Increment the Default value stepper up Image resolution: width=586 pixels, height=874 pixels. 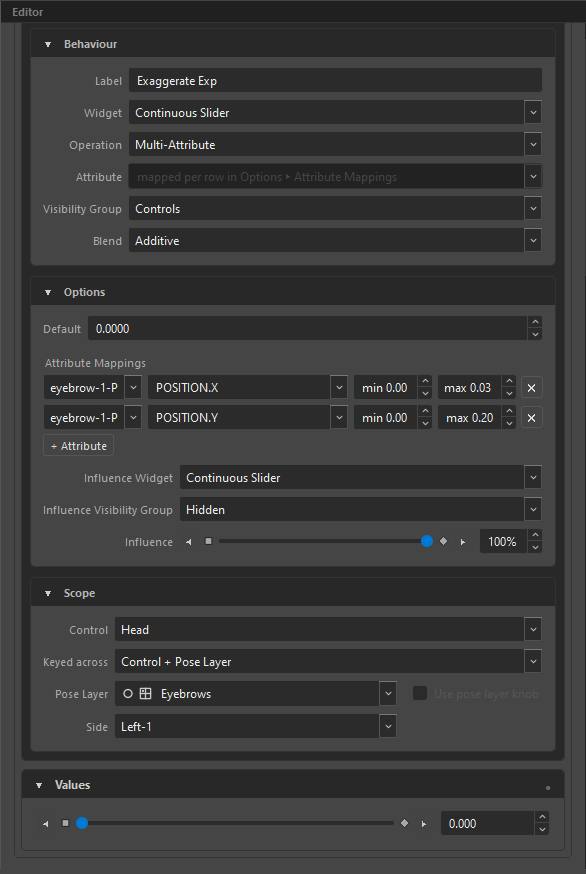[535, 322]
